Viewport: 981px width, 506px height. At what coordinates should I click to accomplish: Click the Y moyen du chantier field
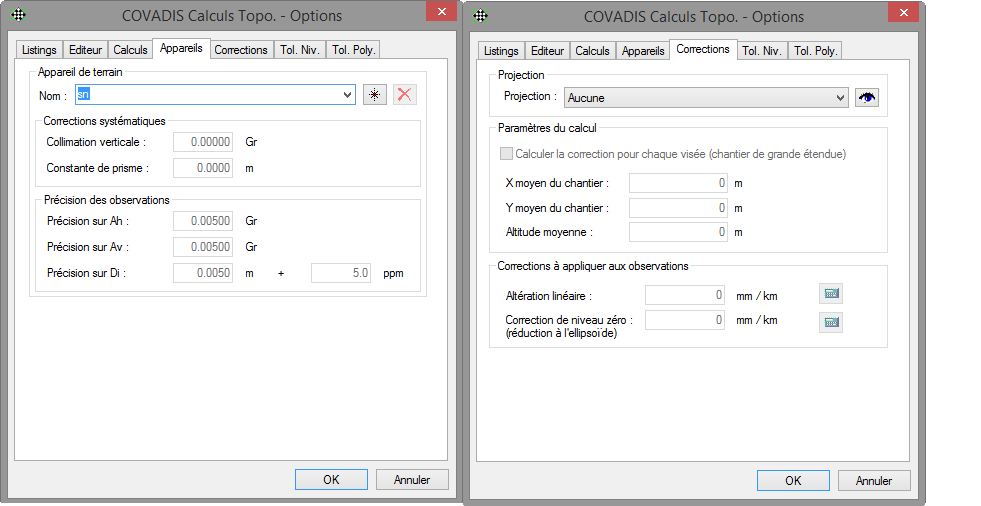point(678,208)
